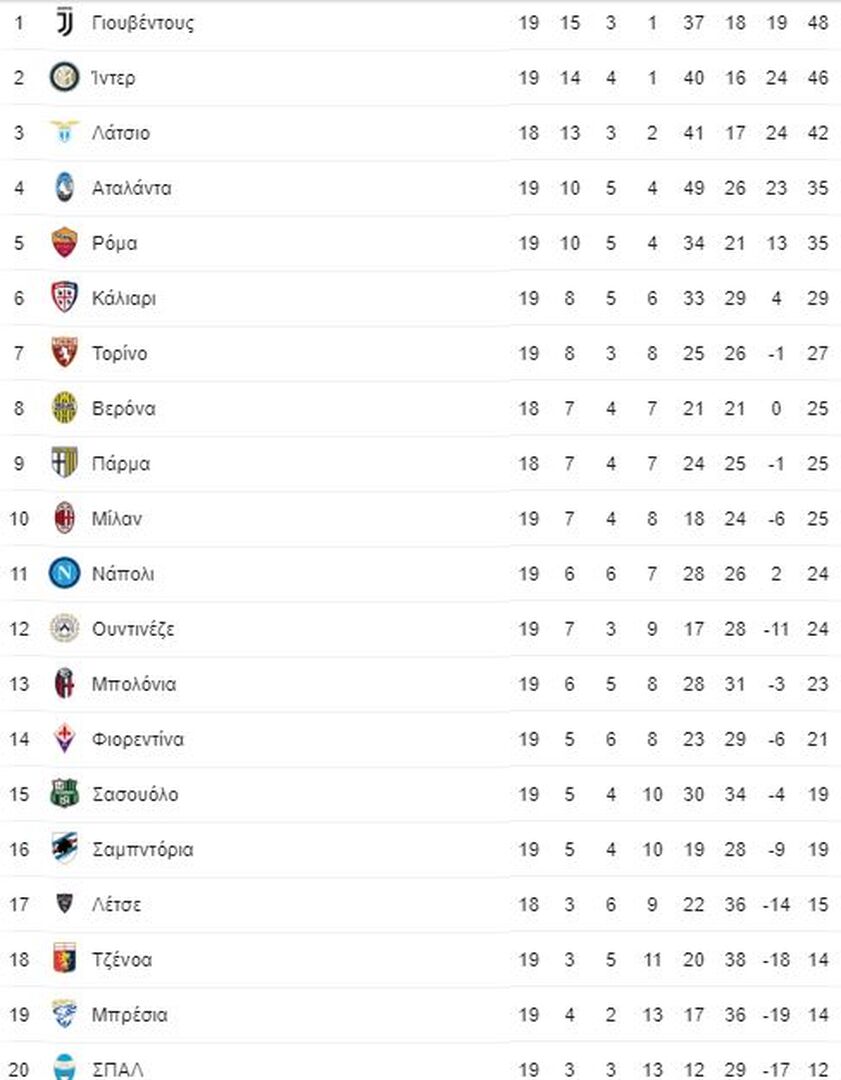Open the Πάρμα team link
841x1080 pixels.
[121, 464]
